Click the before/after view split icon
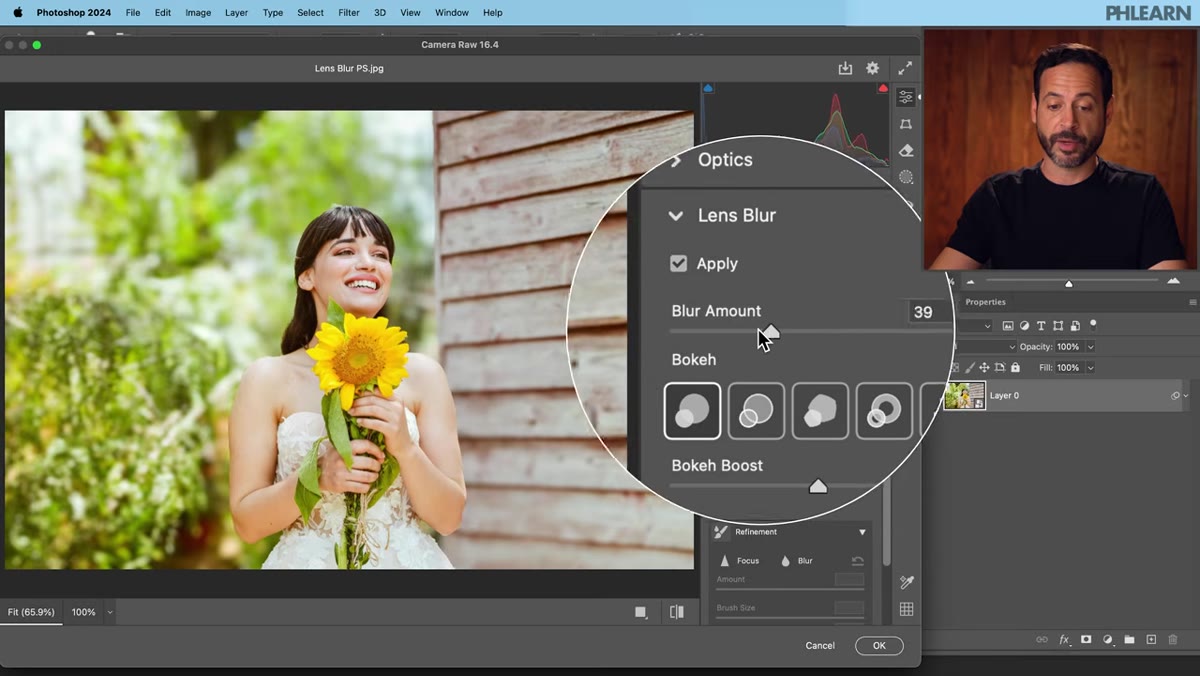1200x676 pixels. (x=677, y=612)
